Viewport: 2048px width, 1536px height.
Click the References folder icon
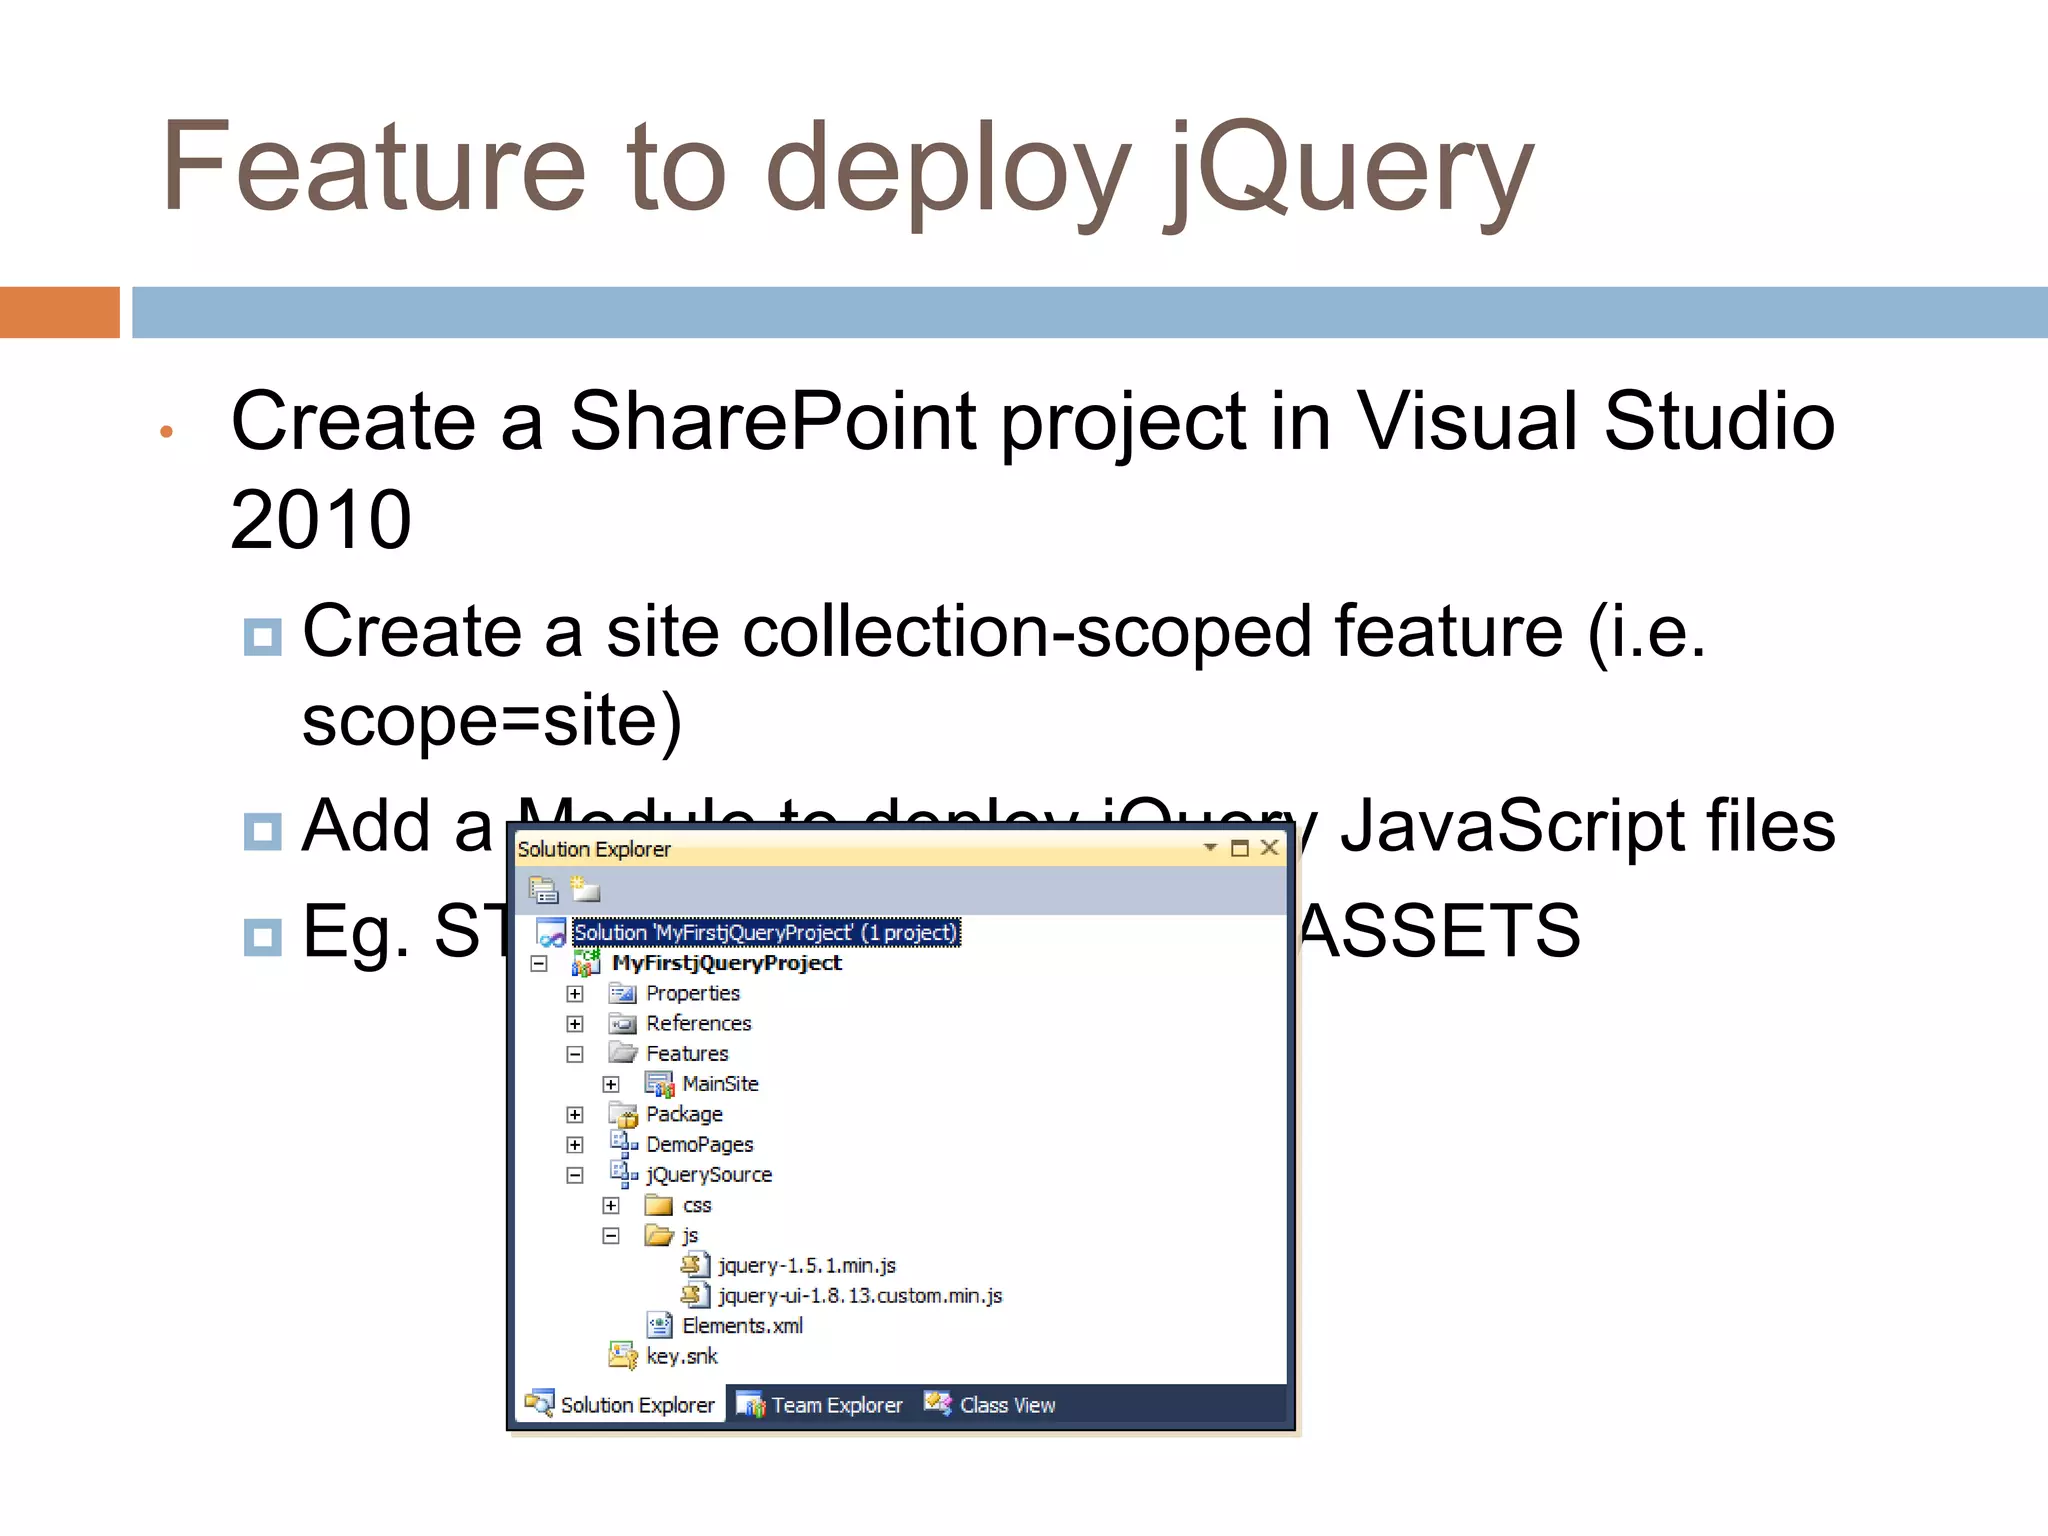pyautogui.click(x=623, y=1024)
